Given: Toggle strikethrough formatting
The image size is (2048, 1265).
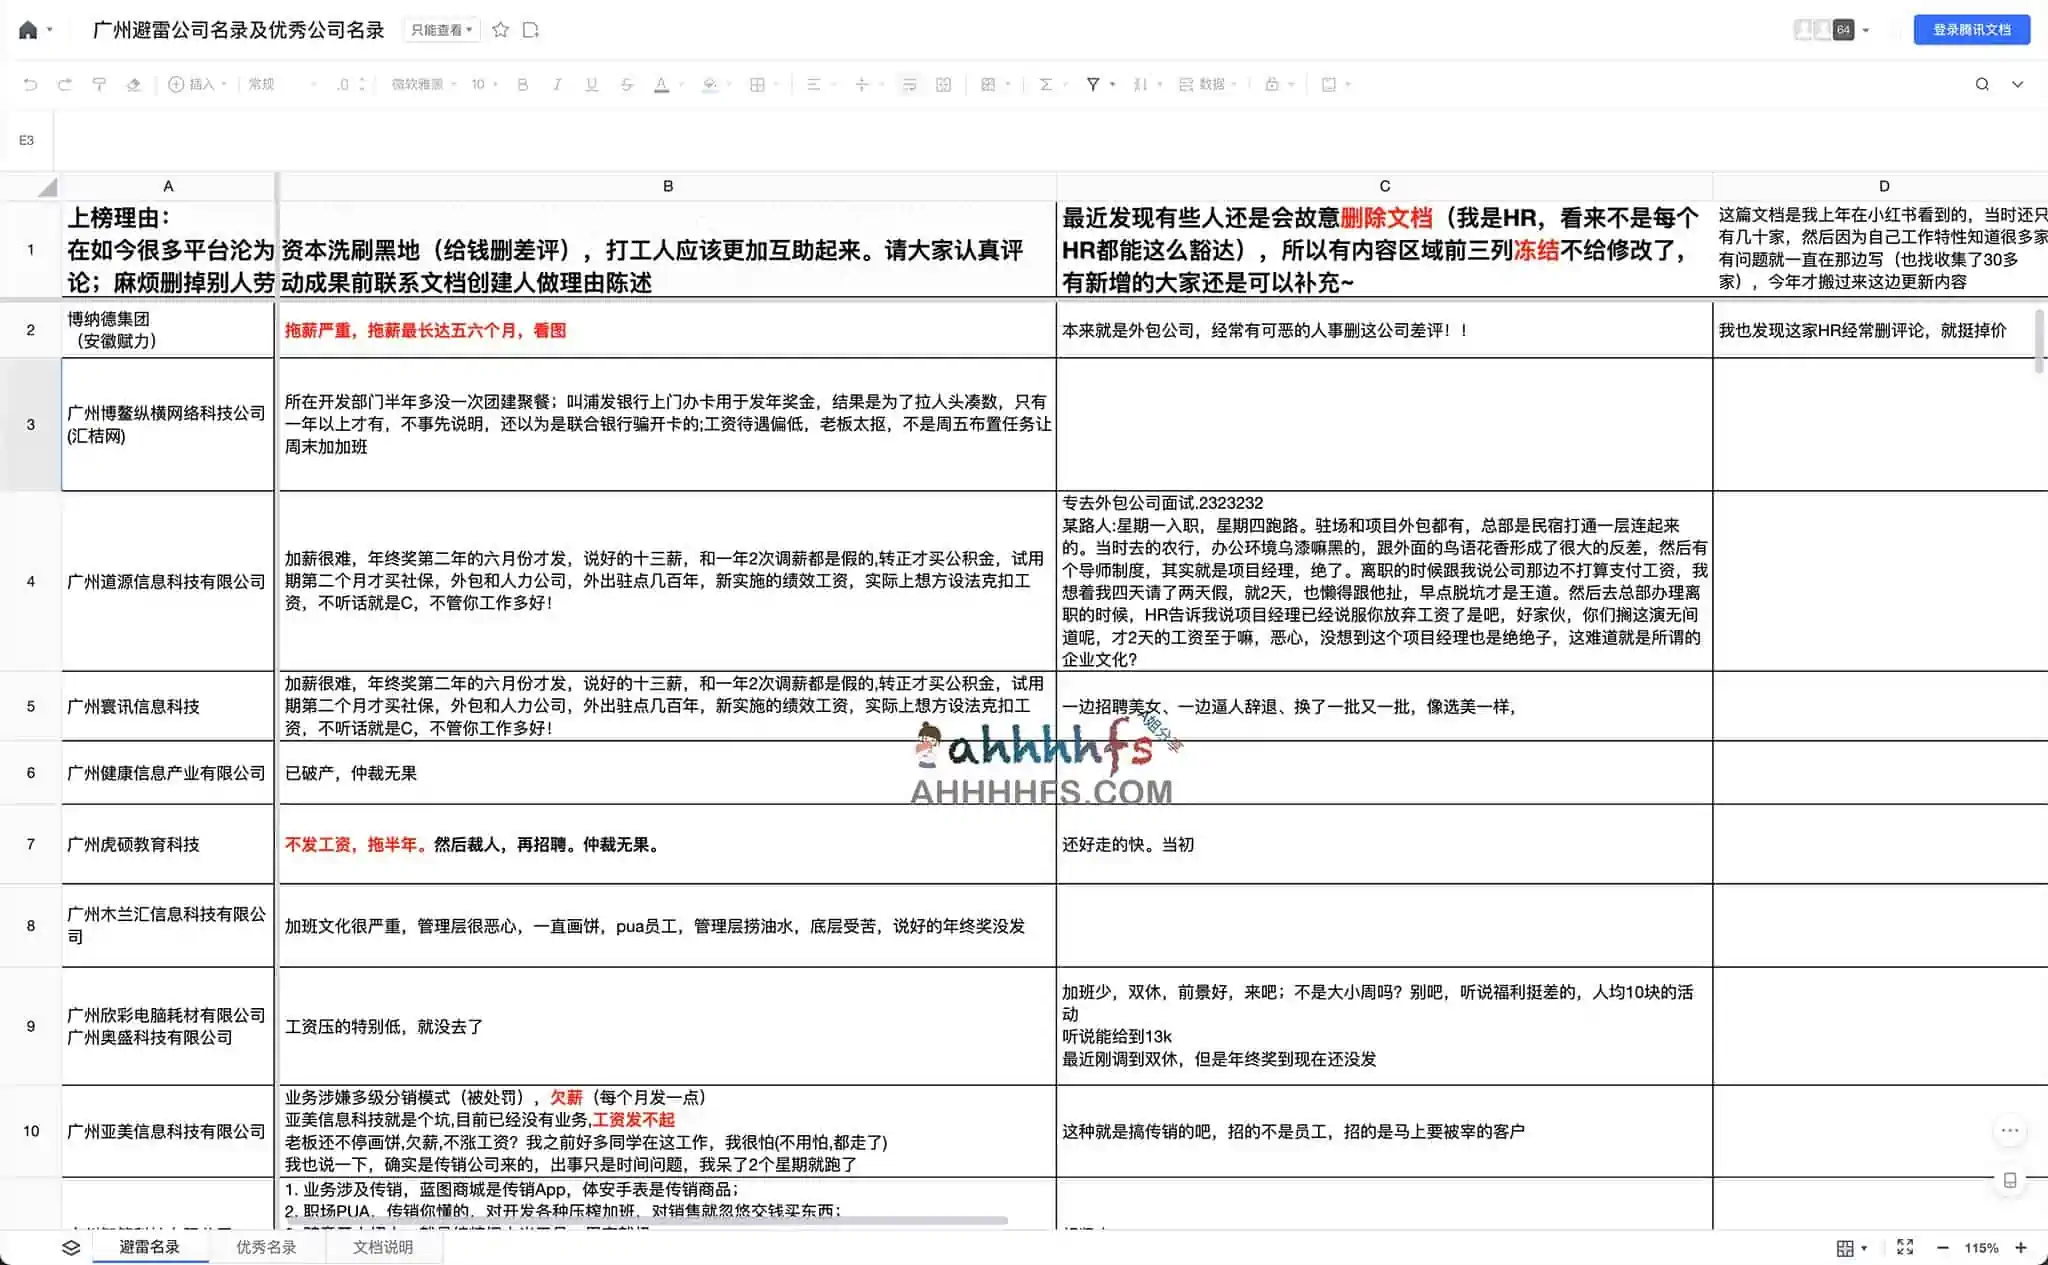Looking at the screenshot, I should (x=627, y=84).
